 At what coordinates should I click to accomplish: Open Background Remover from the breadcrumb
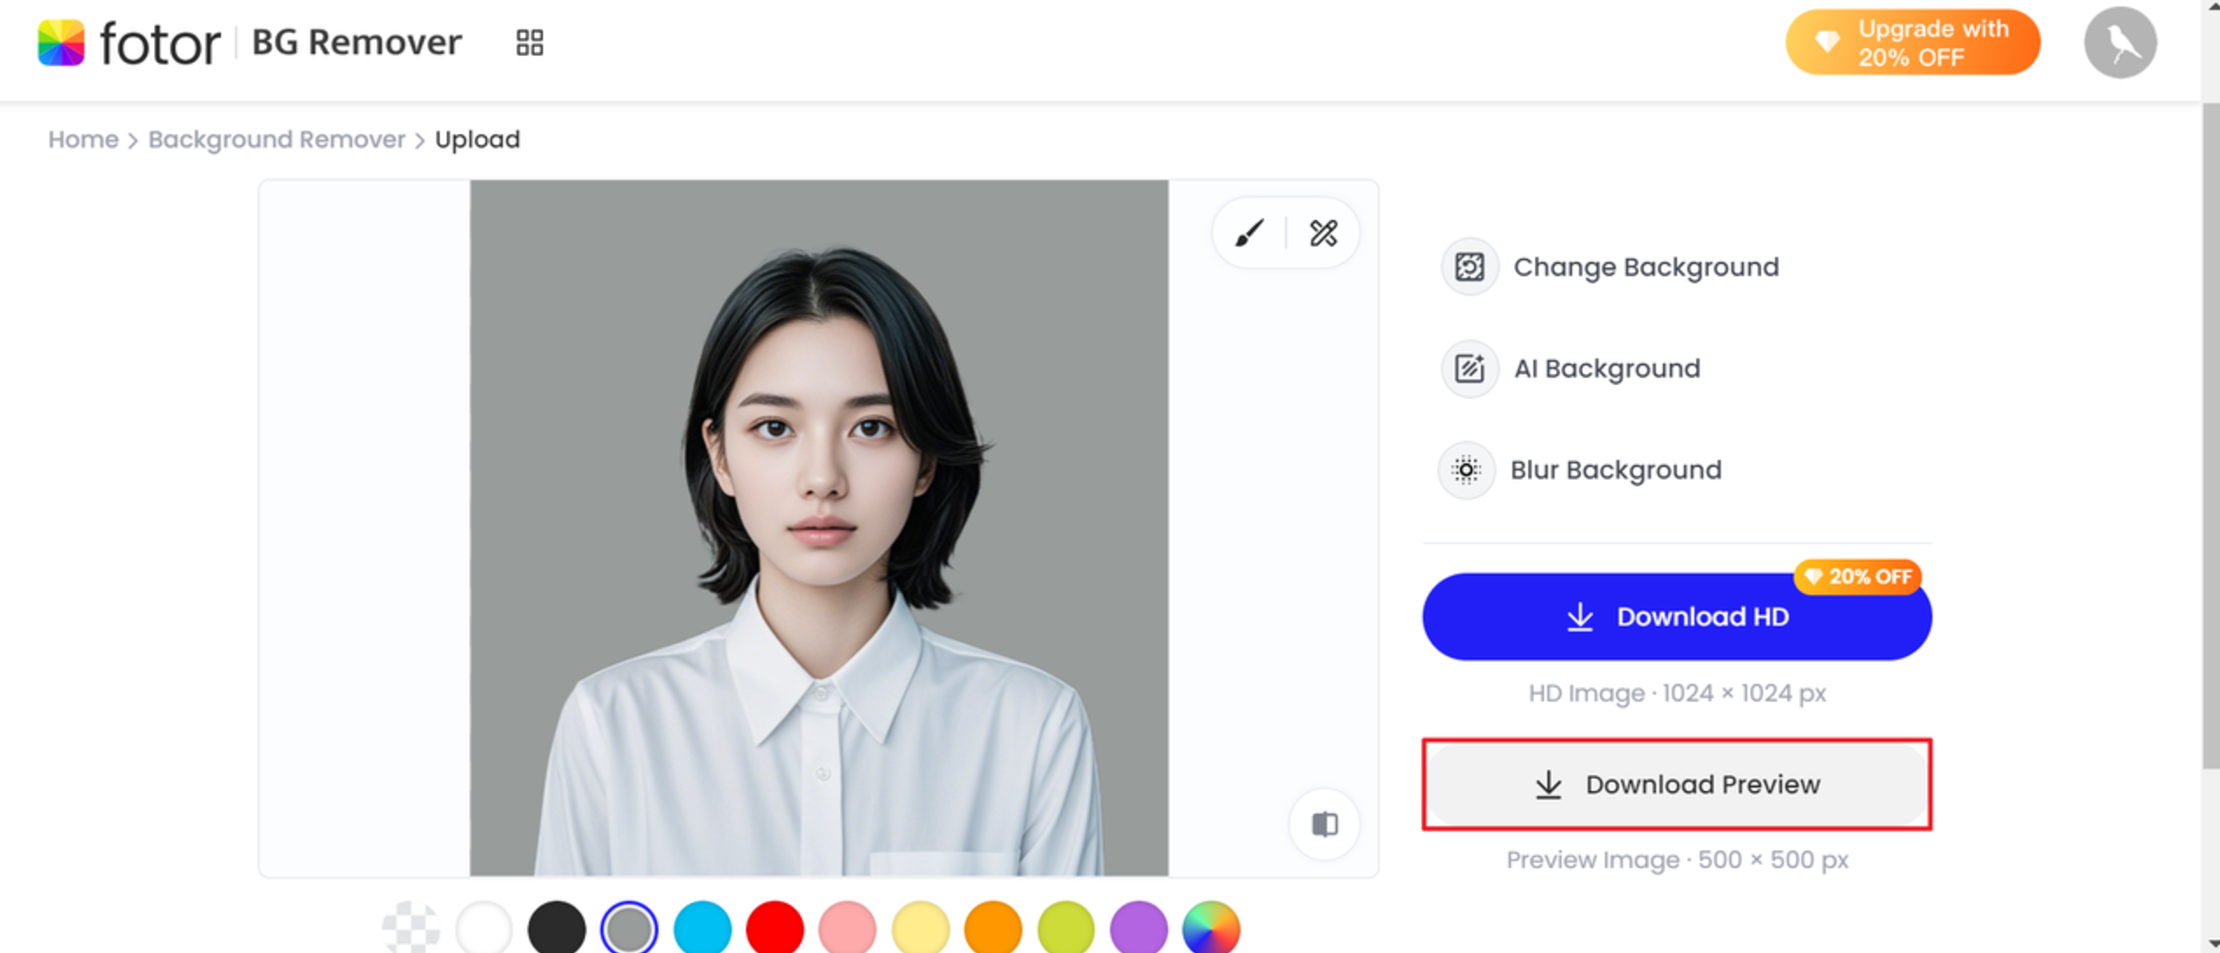[x=277, y=139]
